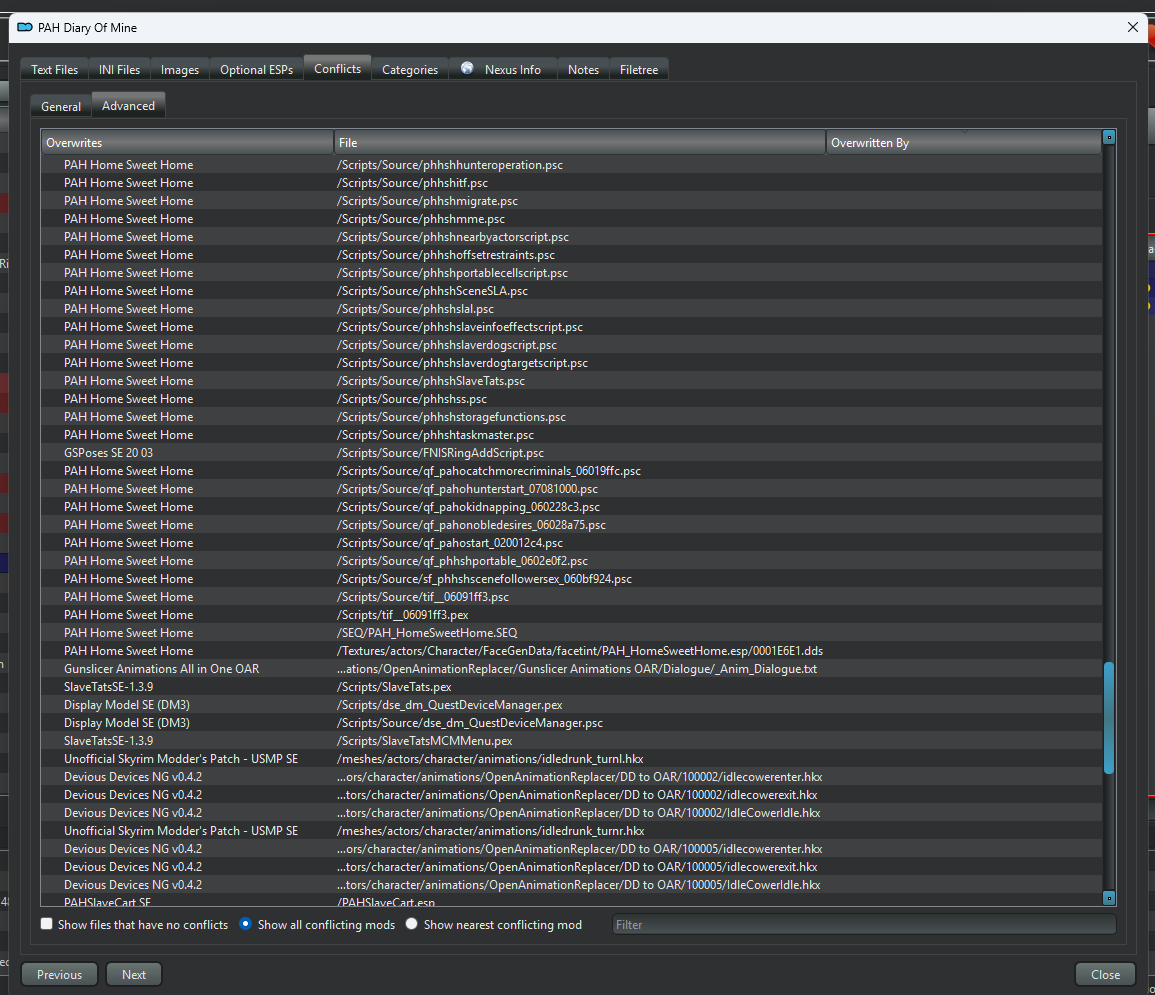
Task: Select Show all conflicting mods option
Action: [246, 924]
